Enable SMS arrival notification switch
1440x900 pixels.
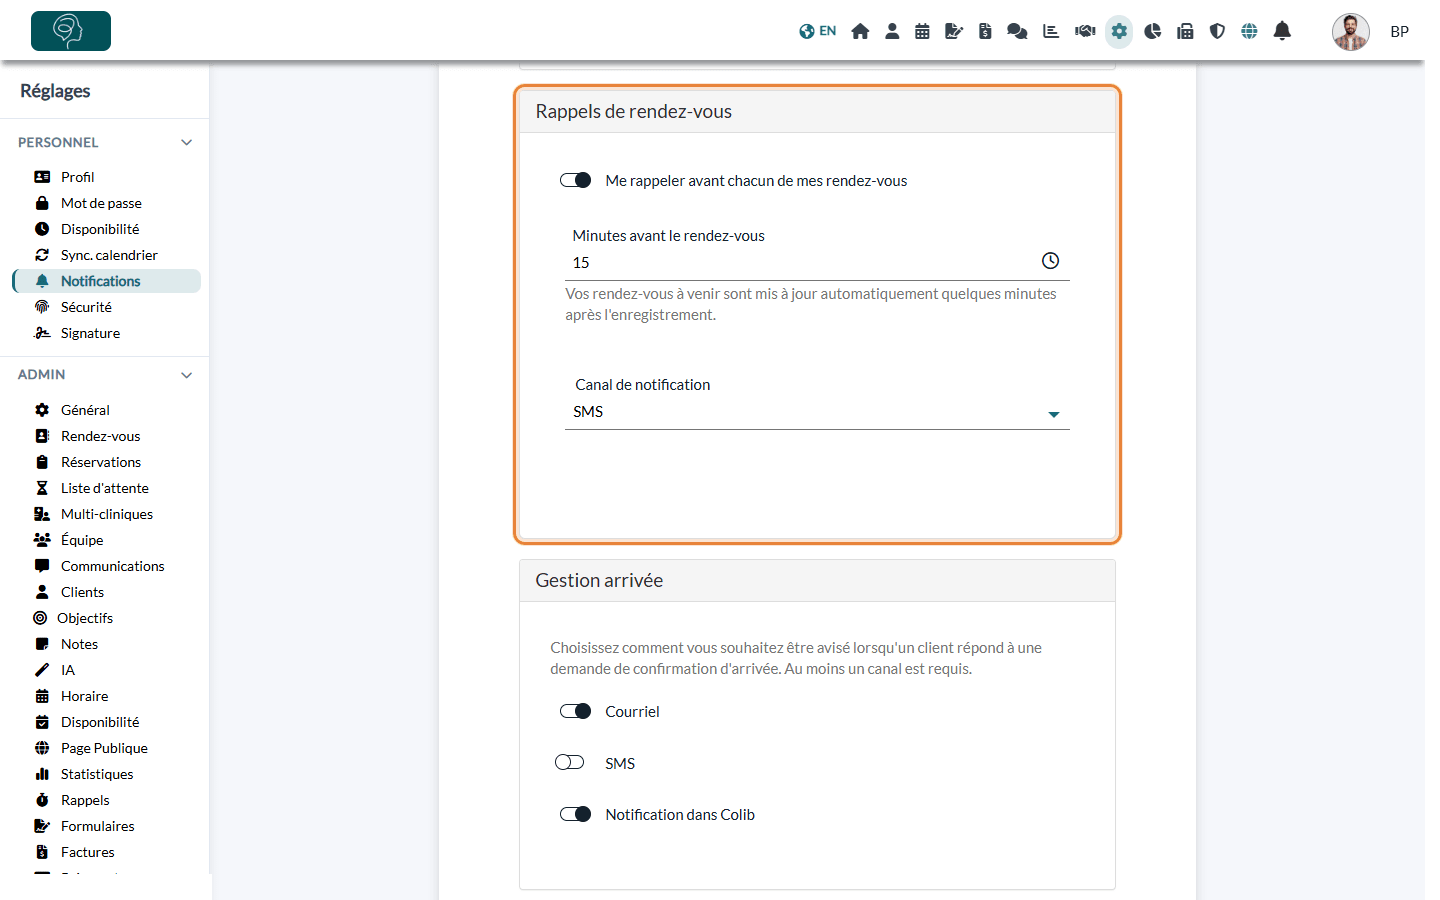point(570,762)
